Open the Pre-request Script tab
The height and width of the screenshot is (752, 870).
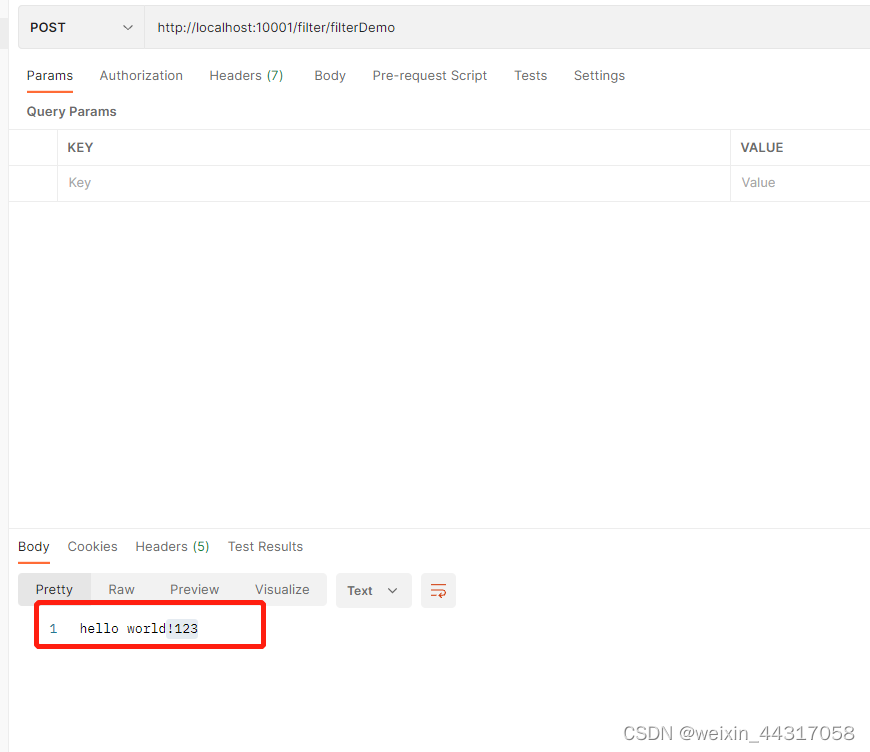click(429, 75)
